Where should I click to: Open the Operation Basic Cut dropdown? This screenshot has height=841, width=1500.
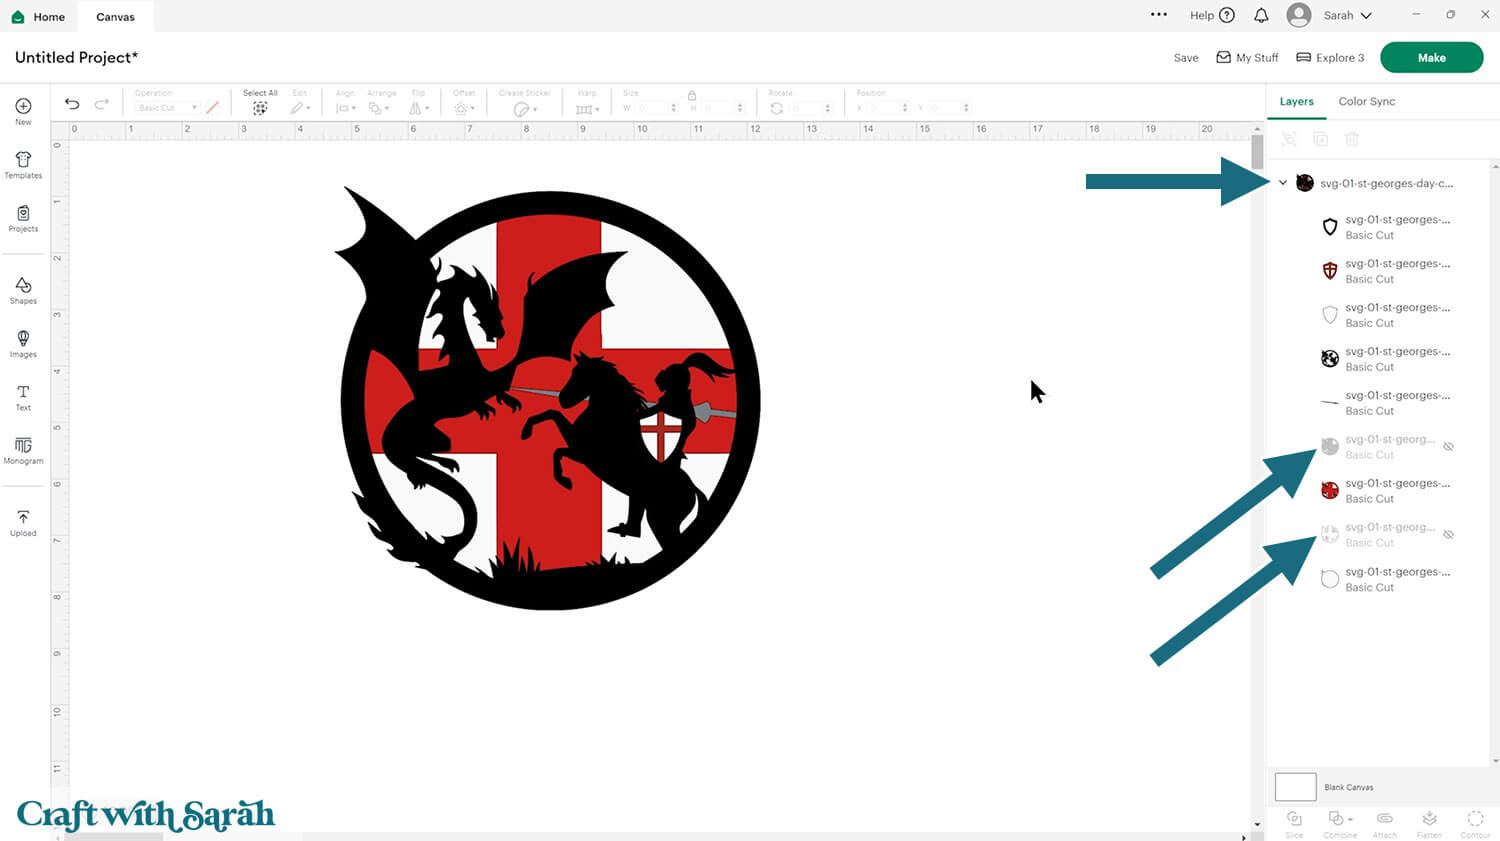click(166, 108)
